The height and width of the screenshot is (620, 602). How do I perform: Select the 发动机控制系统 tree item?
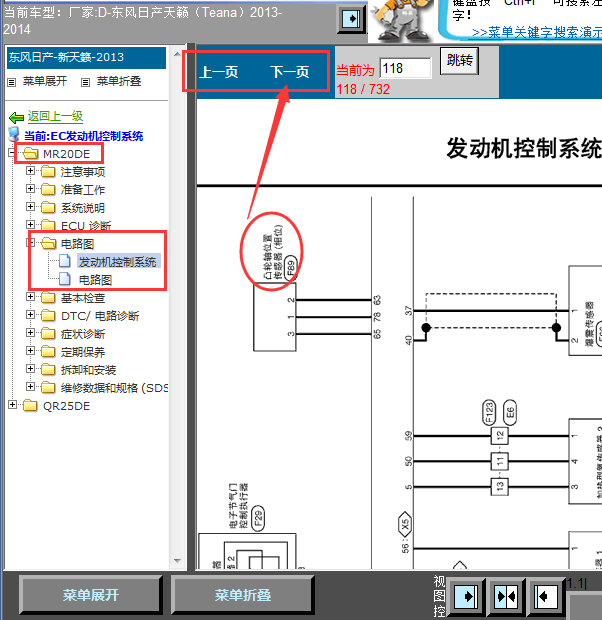117,262
